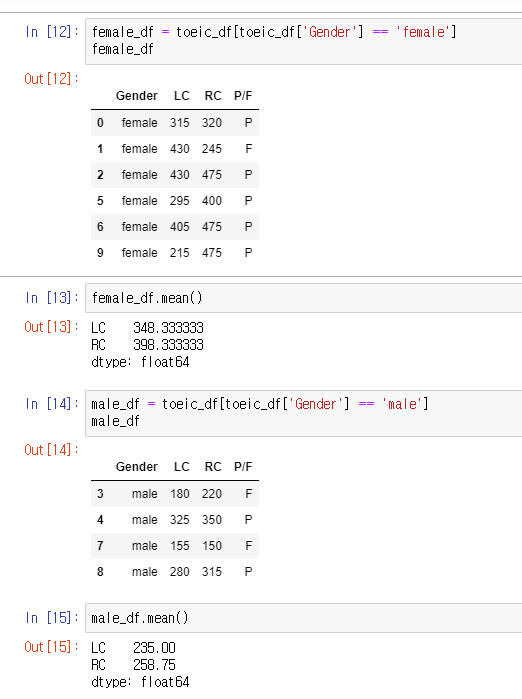Click the LC mean 235.00 output
The image size is (522, 699).
pyautogui.click(x=154, y=648)
